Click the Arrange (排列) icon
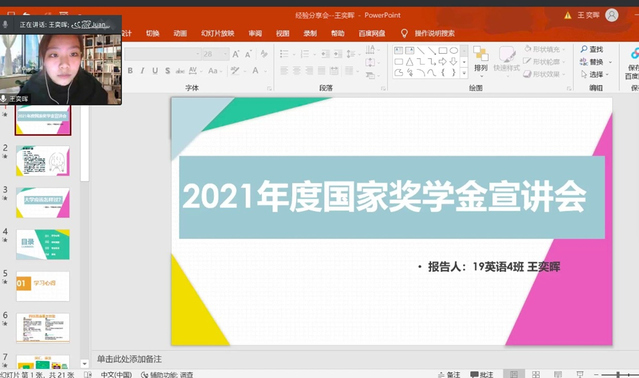 click(481, 59)
